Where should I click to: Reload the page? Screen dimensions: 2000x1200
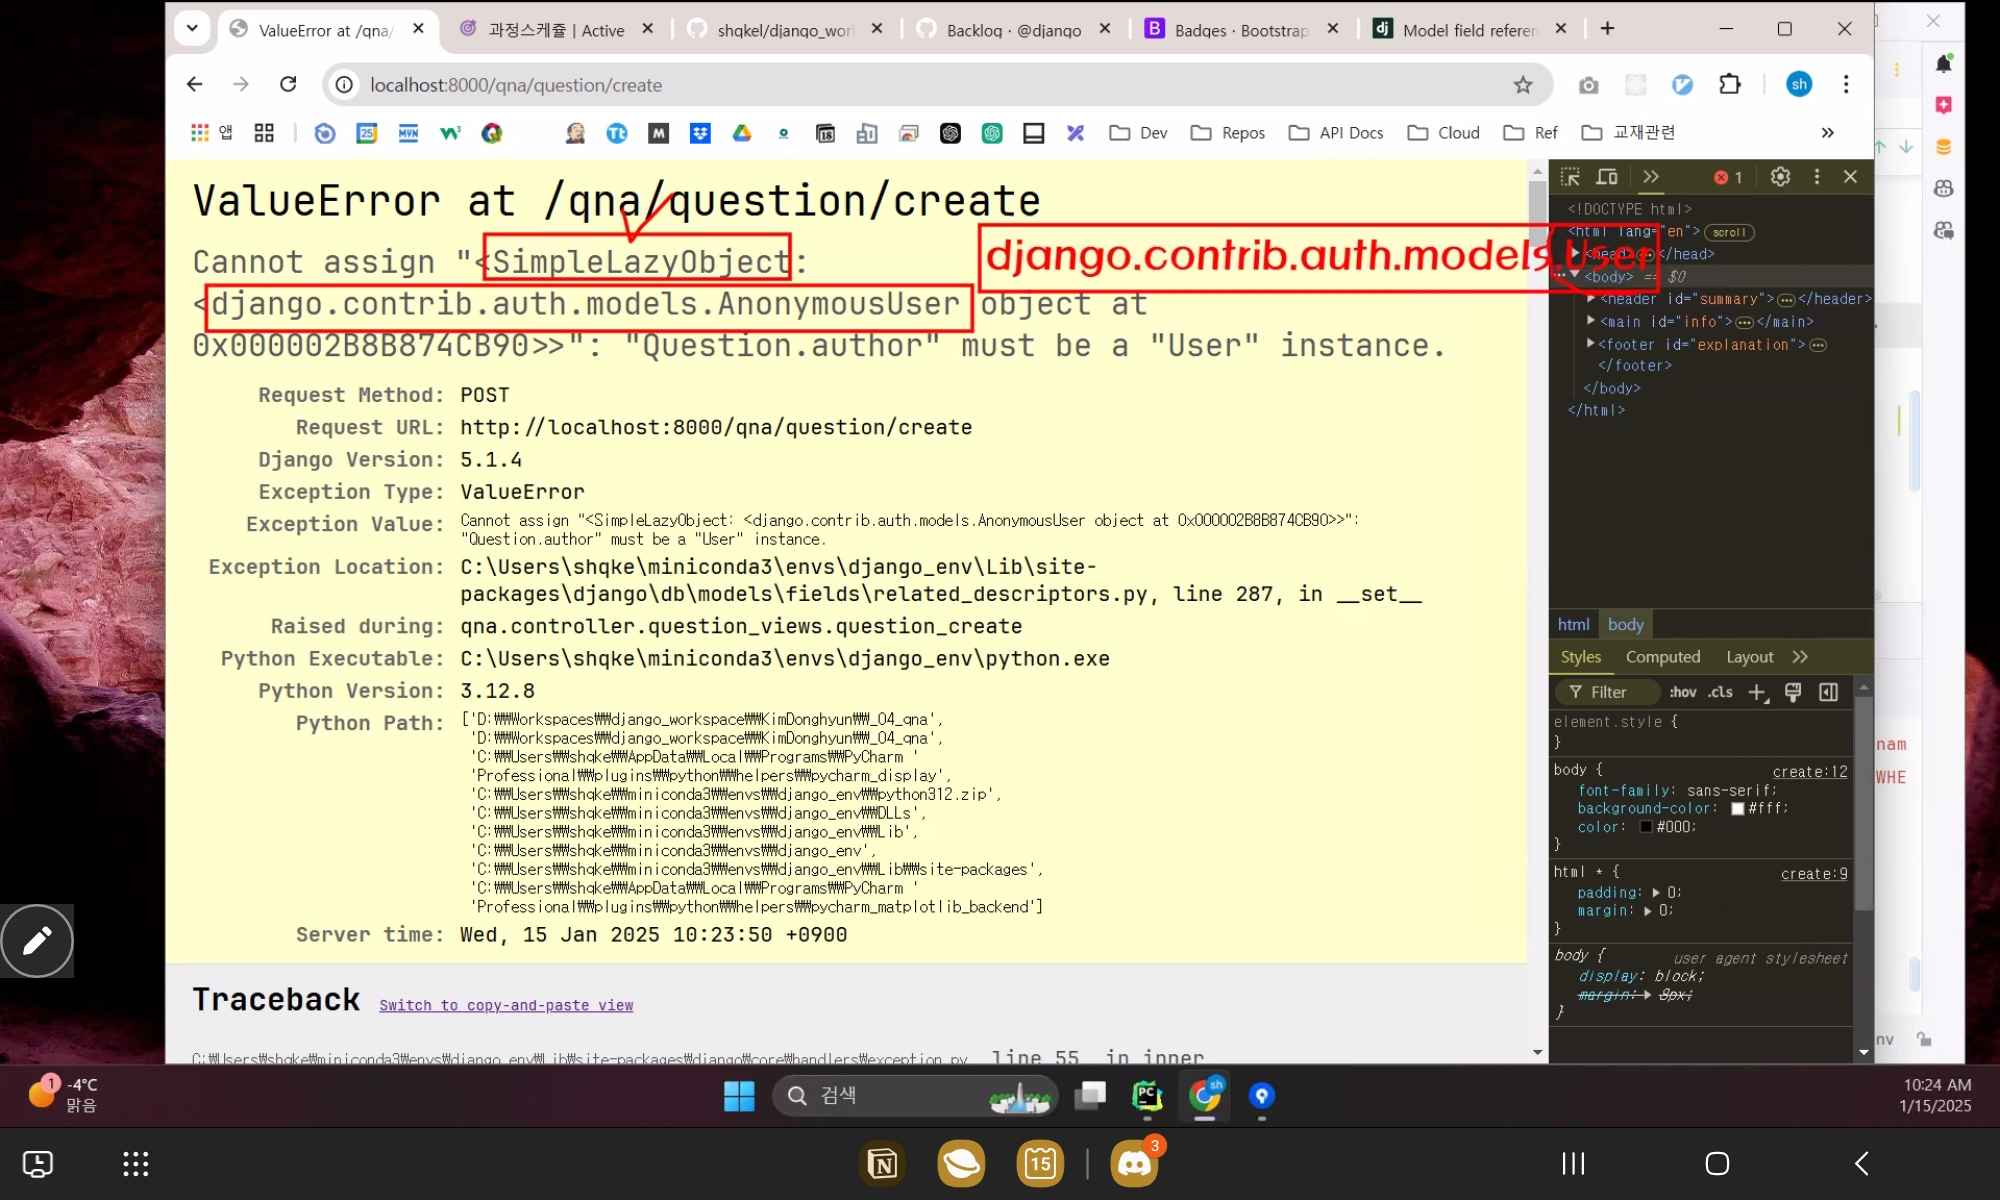pos(288,85)
